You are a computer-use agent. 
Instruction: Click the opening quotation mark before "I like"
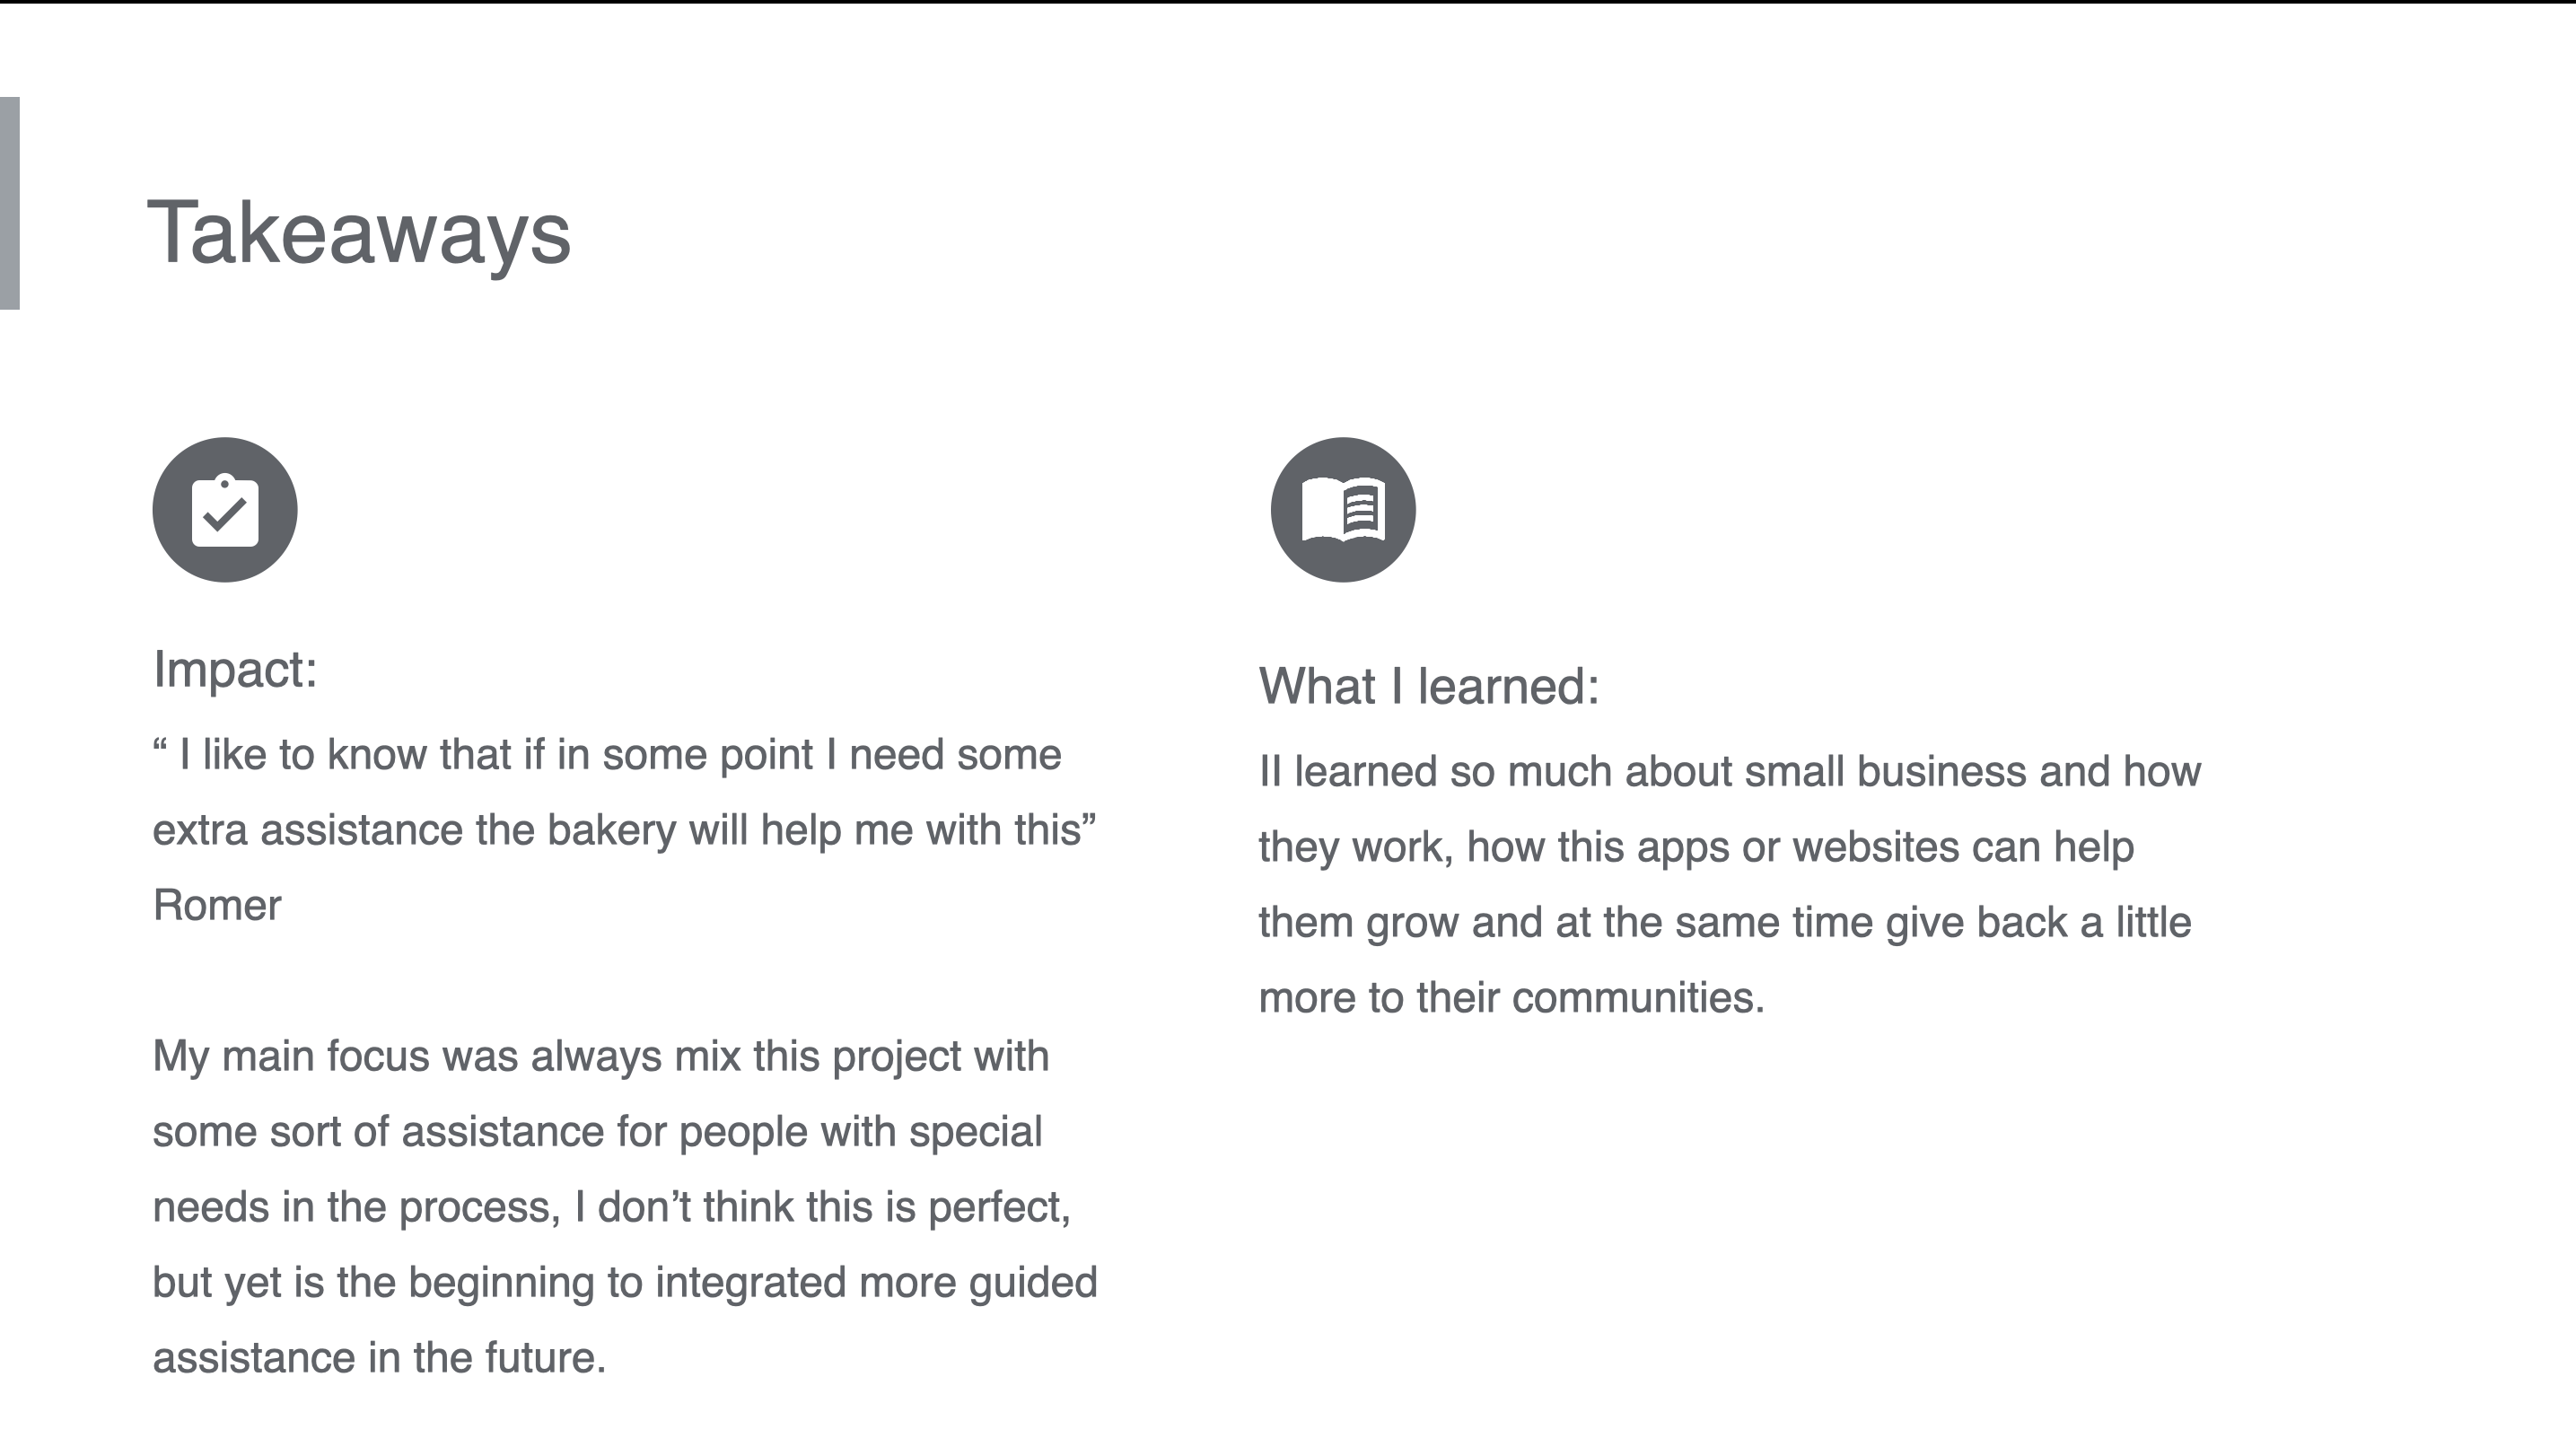click(x=160, y=748)
